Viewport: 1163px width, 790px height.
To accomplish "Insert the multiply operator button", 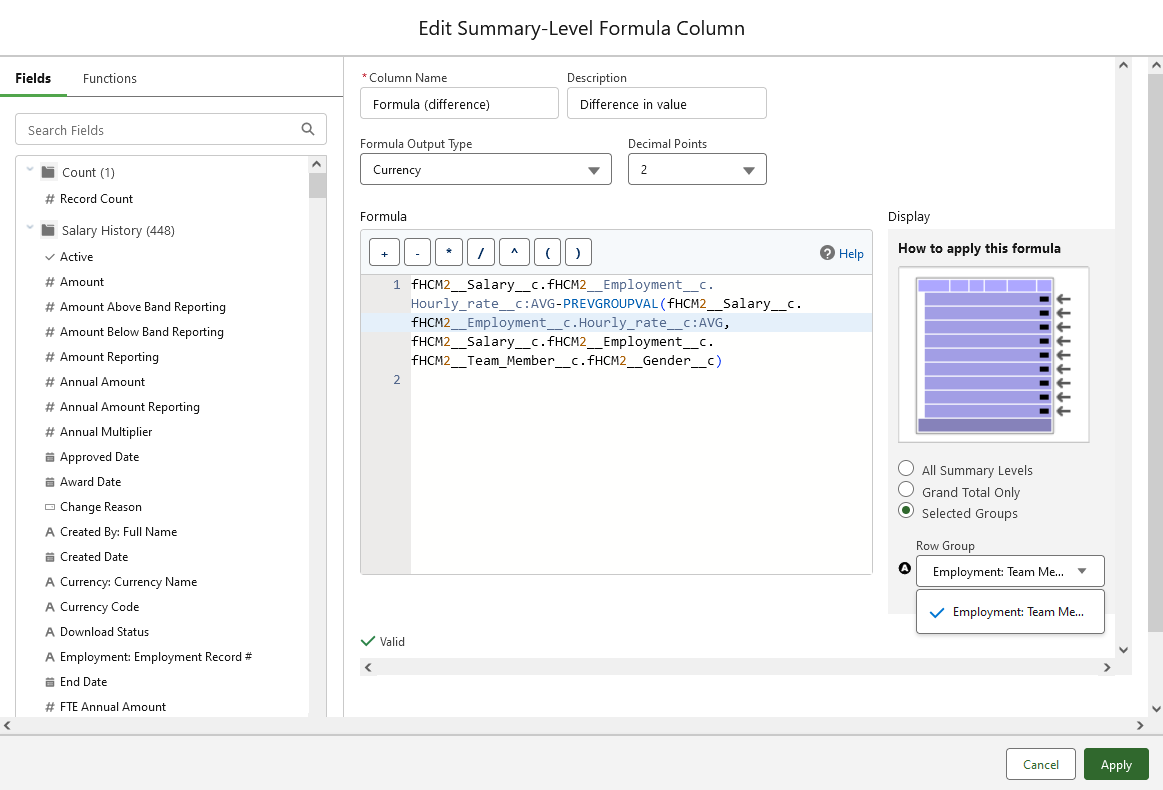I will point(449,253).
